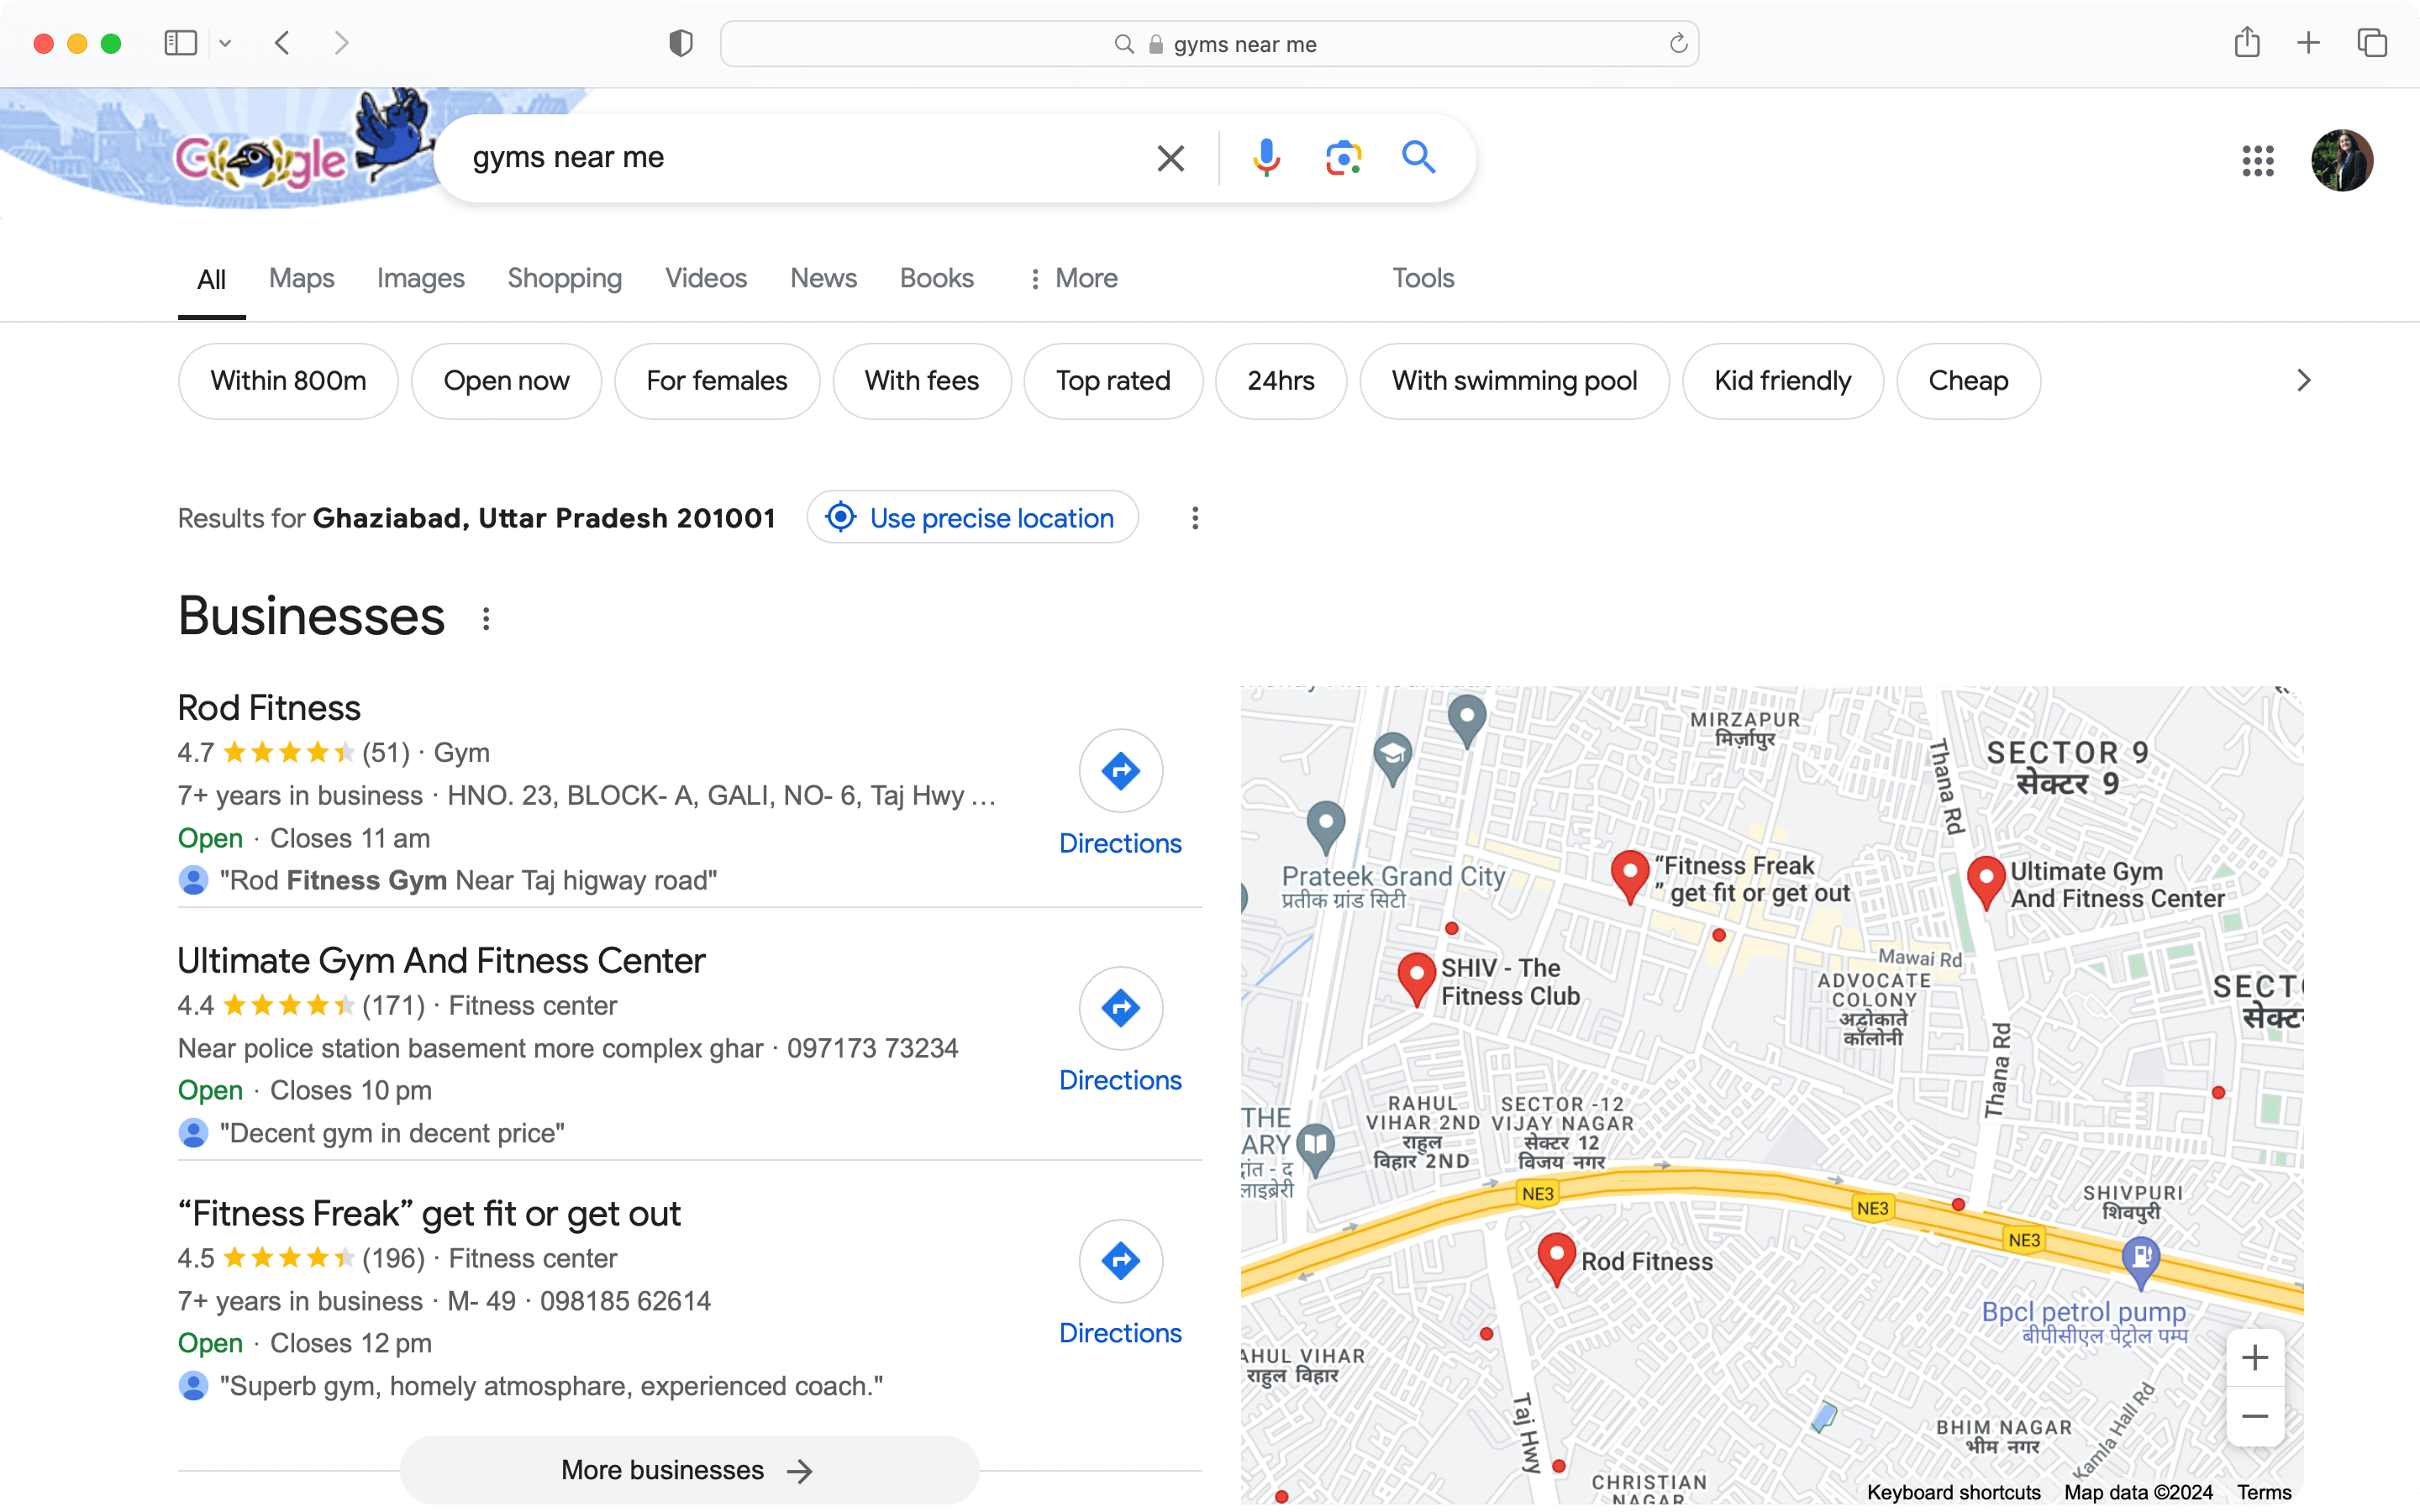Select the Images tab
The image size is (2420, 1512).
(x=422, y=277)
